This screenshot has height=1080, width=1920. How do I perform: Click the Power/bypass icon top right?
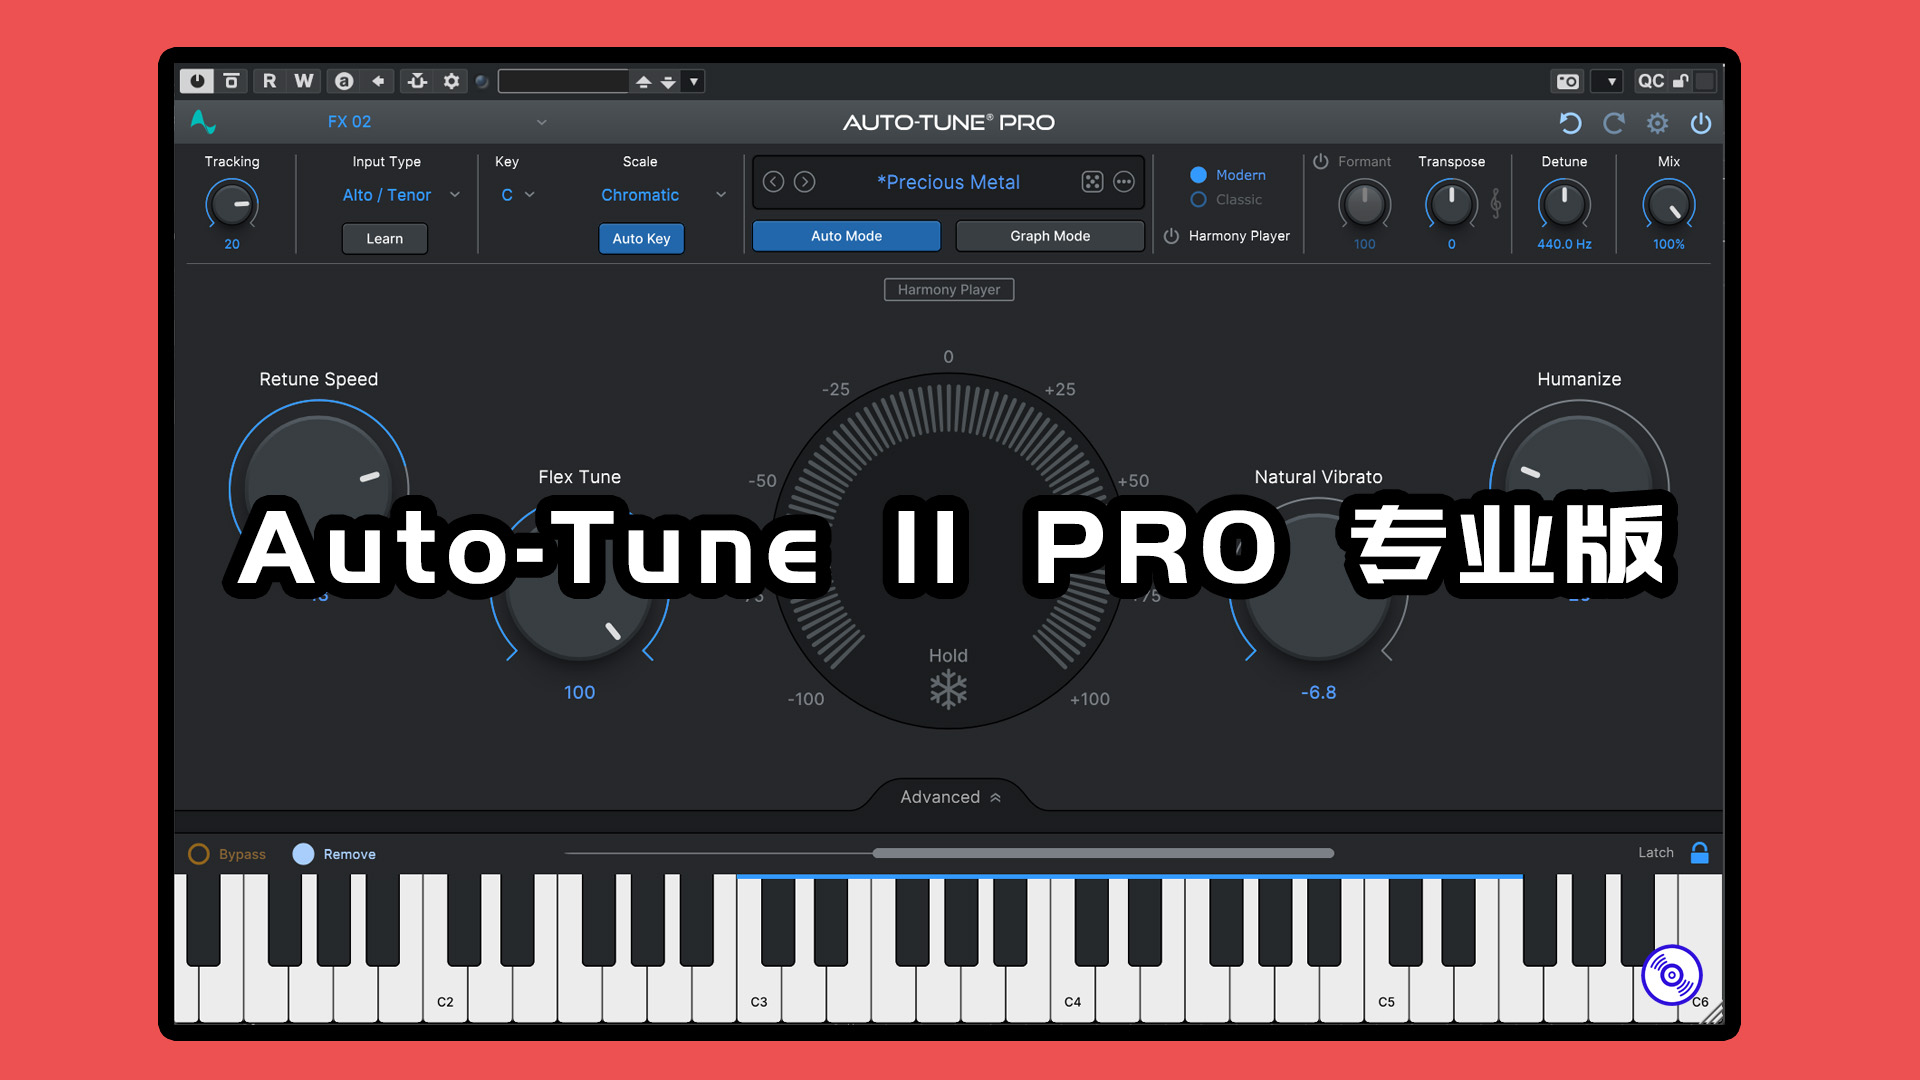pyautogui.click(x=1702, y=123)
